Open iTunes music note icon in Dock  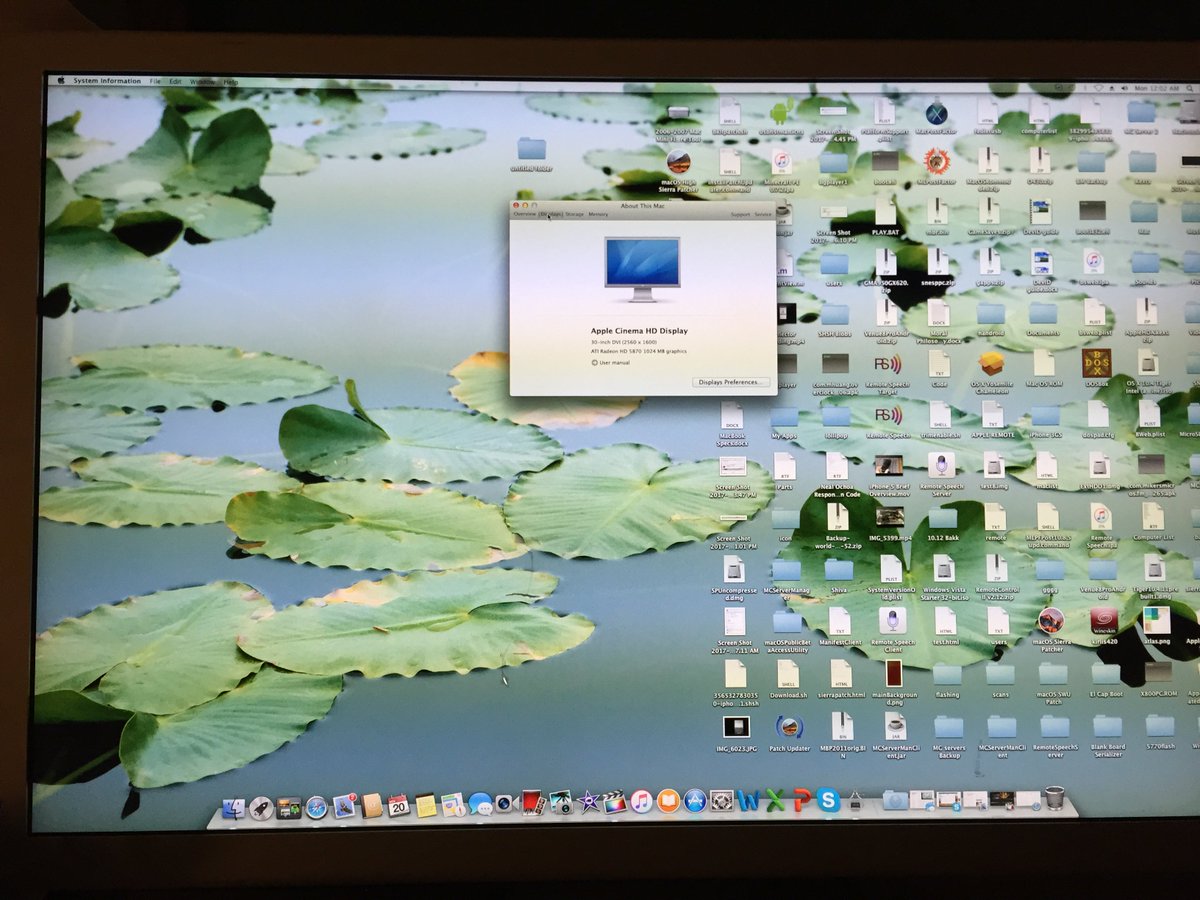coord(642,801)
